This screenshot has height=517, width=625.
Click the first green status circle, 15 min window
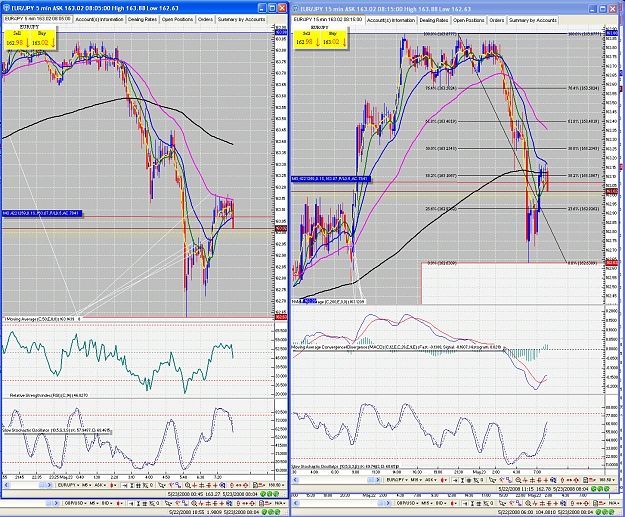[x=593, y=489]
